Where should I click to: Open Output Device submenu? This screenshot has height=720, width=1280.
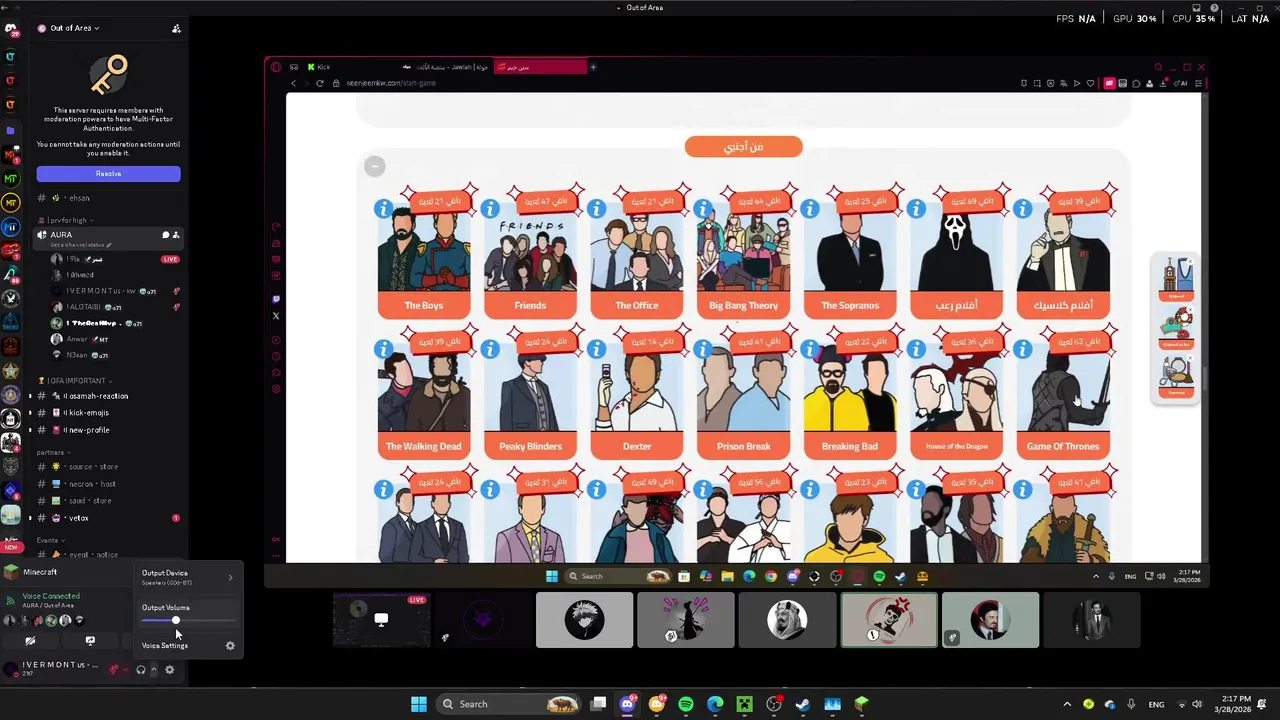(188, 577)
